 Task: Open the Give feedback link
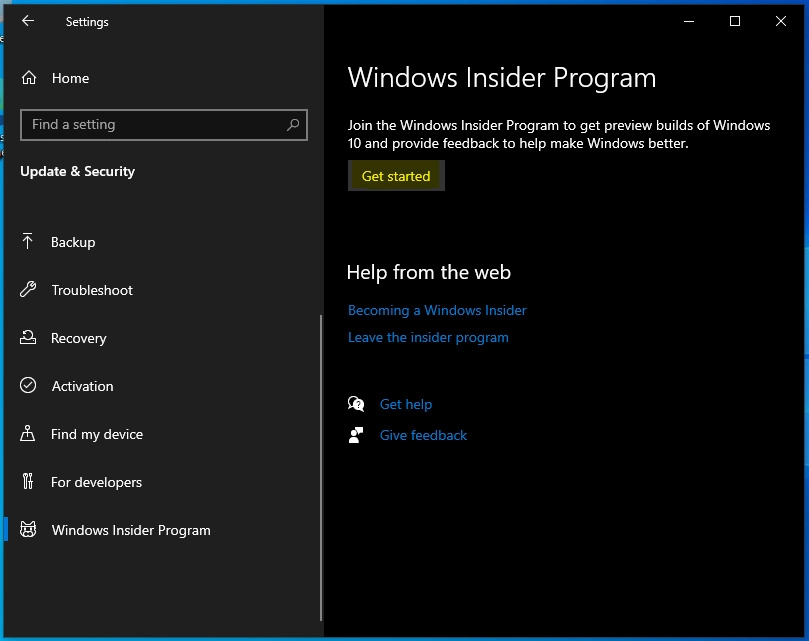pos(423,436)
